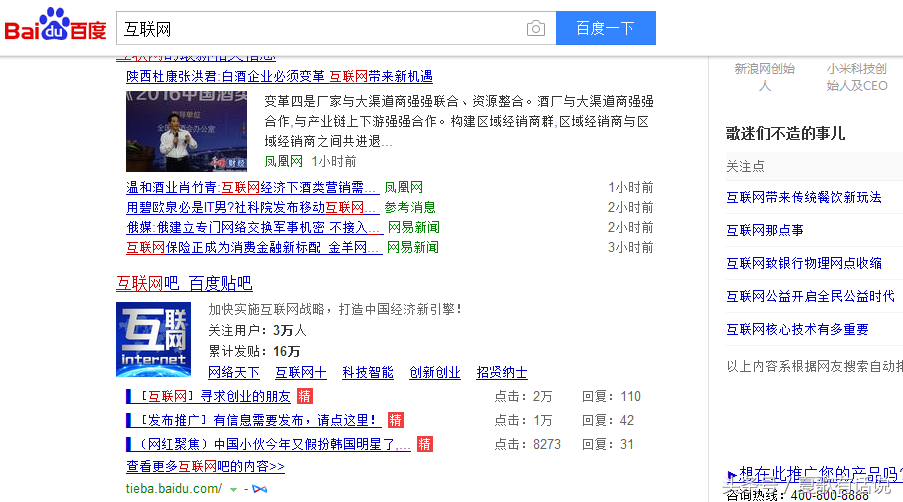
Task: Click tieba.baidu.com/ URL text
Action: [x=174, y=489]
